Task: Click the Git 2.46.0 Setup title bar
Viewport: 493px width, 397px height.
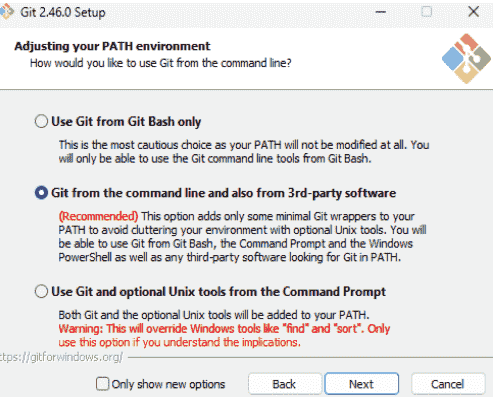Action: point(63,12)
